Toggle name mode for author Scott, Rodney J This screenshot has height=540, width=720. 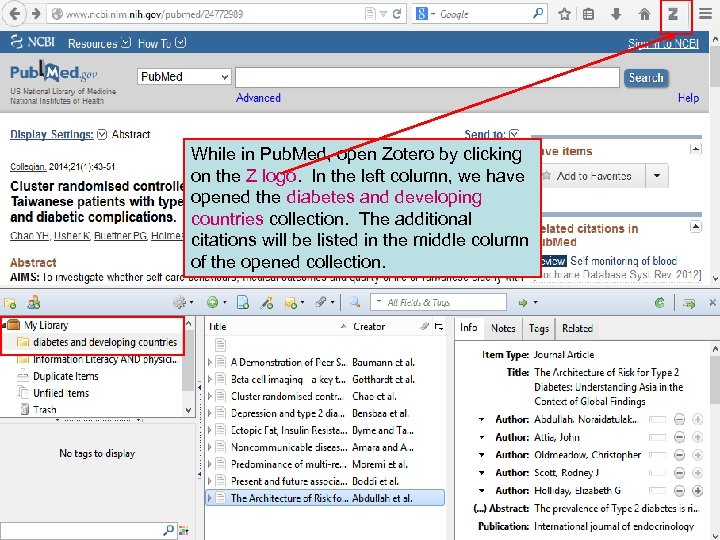pos(657,472)
